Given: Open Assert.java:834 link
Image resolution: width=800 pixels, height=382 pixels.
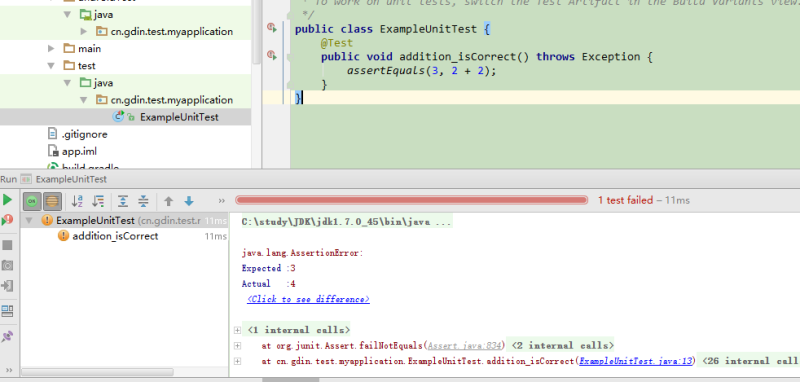Looking at the screenshot, I should [466, 346].
